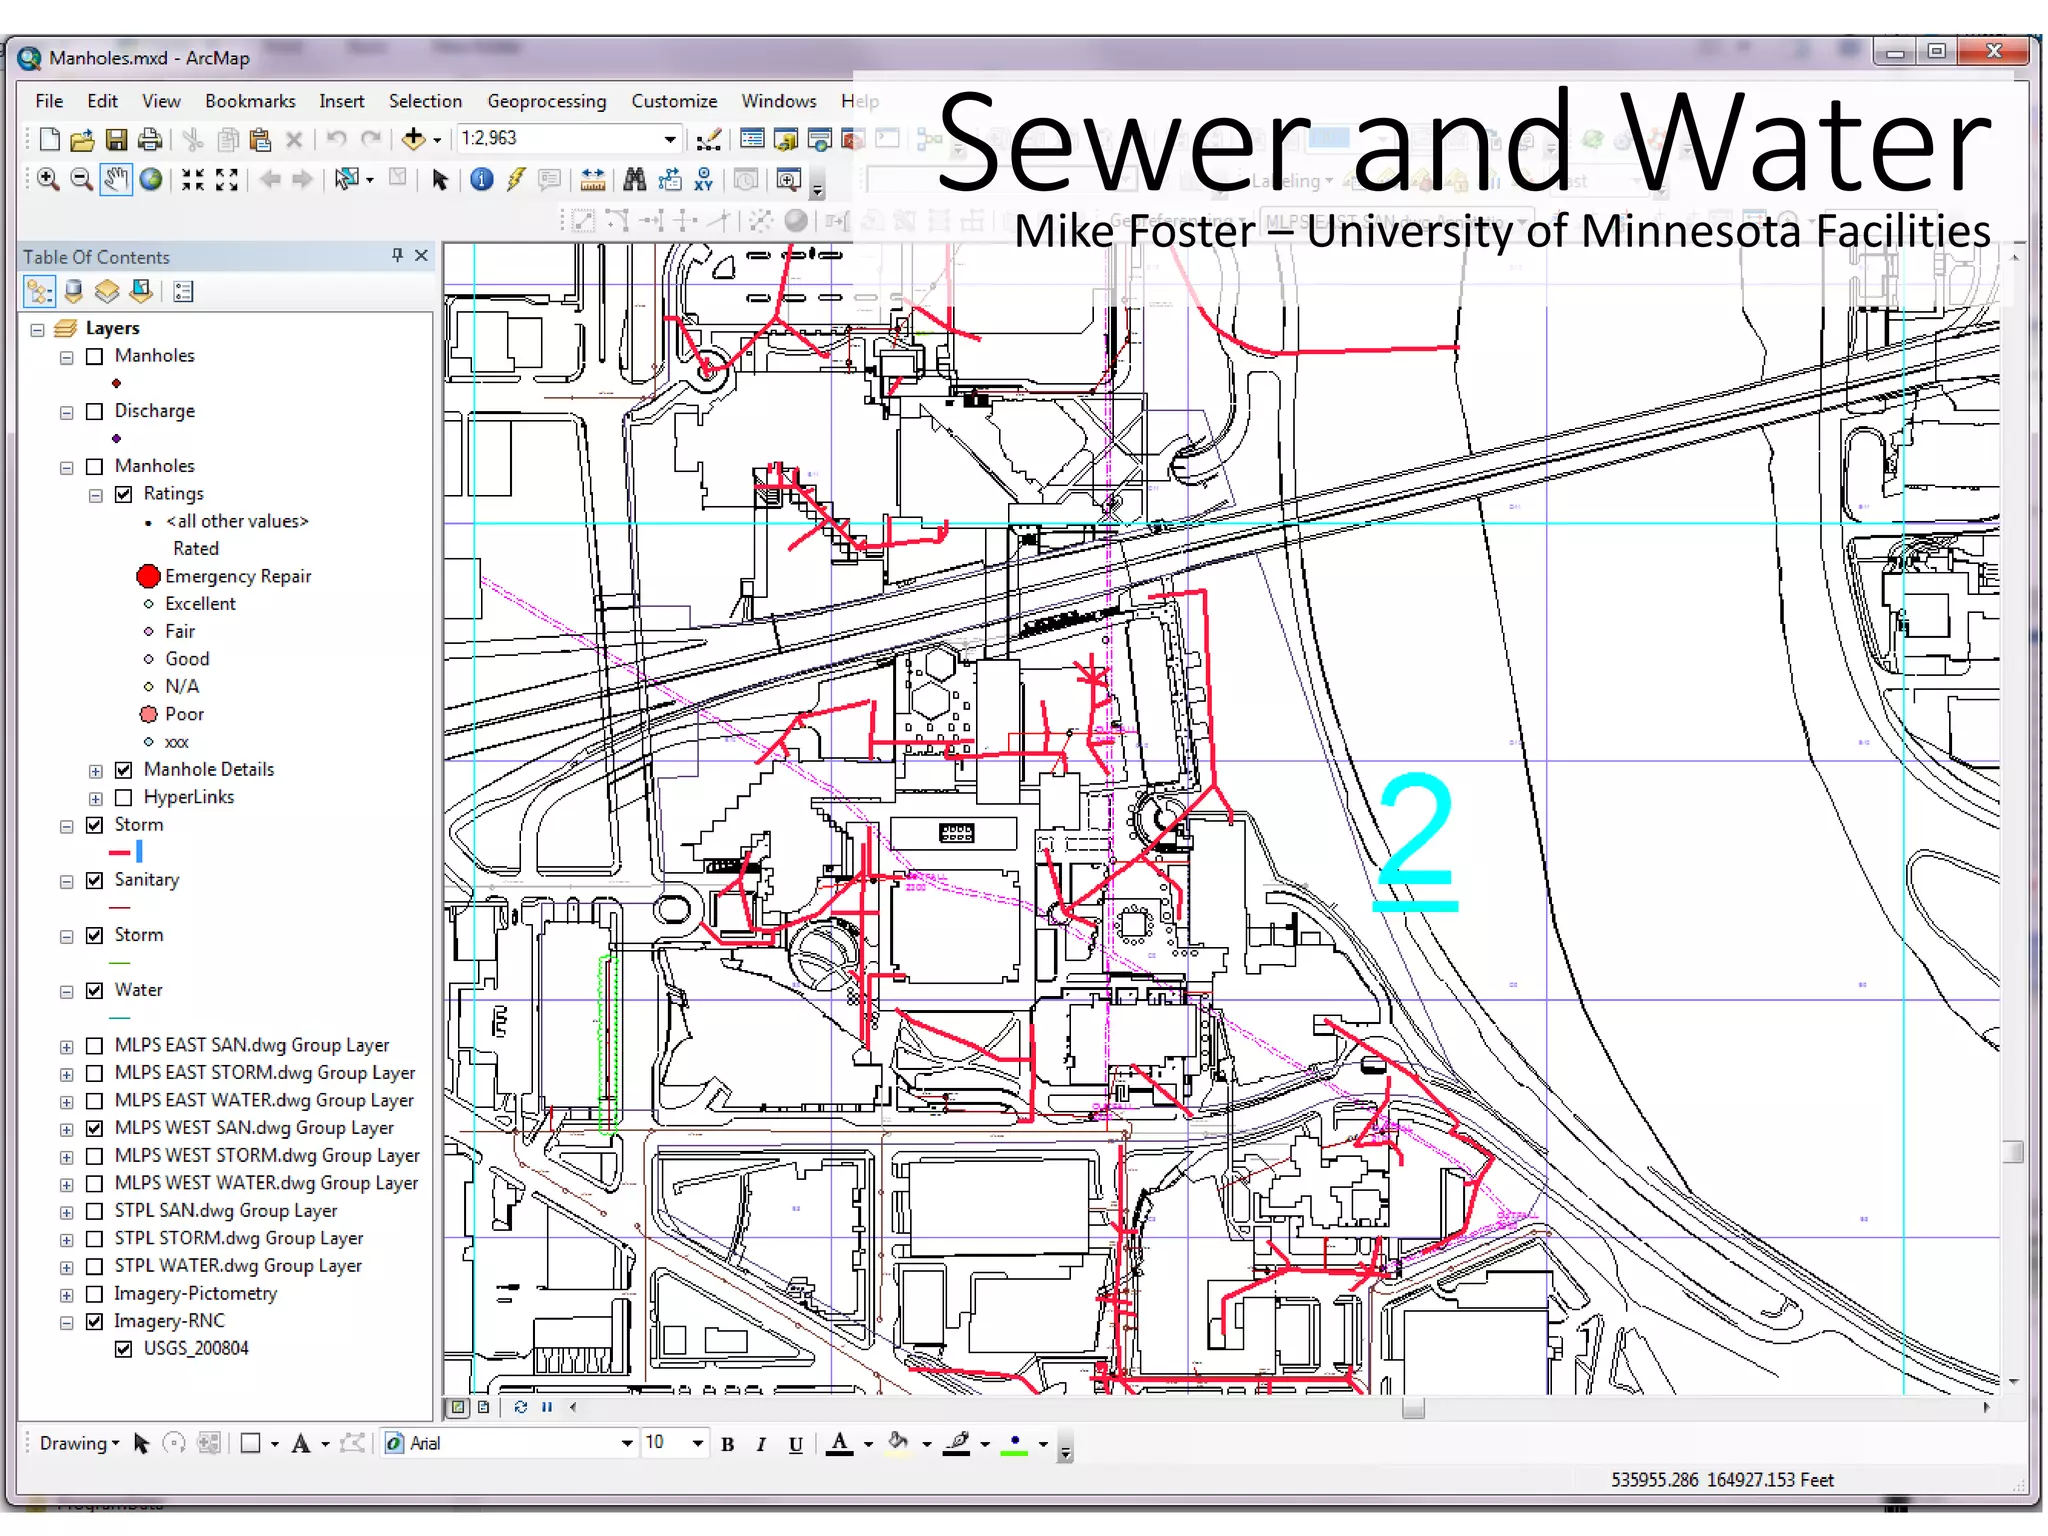2048x1536 pixels.
Task: Open the Editor Toolbar icon
Action: pyautogui.click(x=708, y=139)
